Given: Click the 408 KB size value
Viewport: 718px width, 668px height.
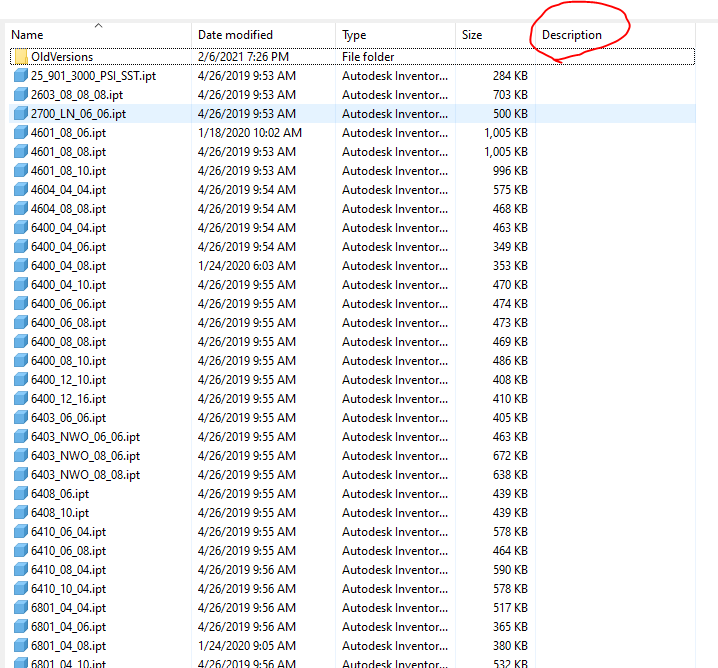Looking at the screenshot, I should click(x=510, y=380).
